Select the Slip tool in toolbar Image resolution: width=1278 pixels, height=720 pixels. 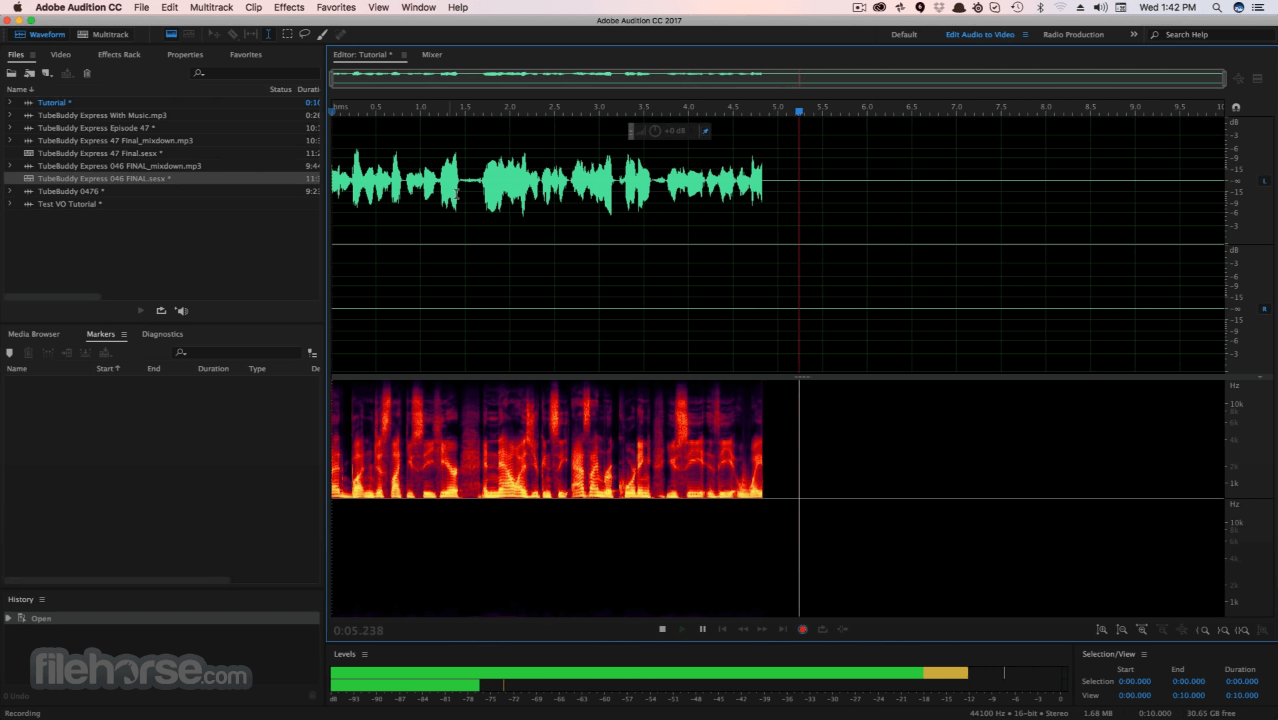251,34
